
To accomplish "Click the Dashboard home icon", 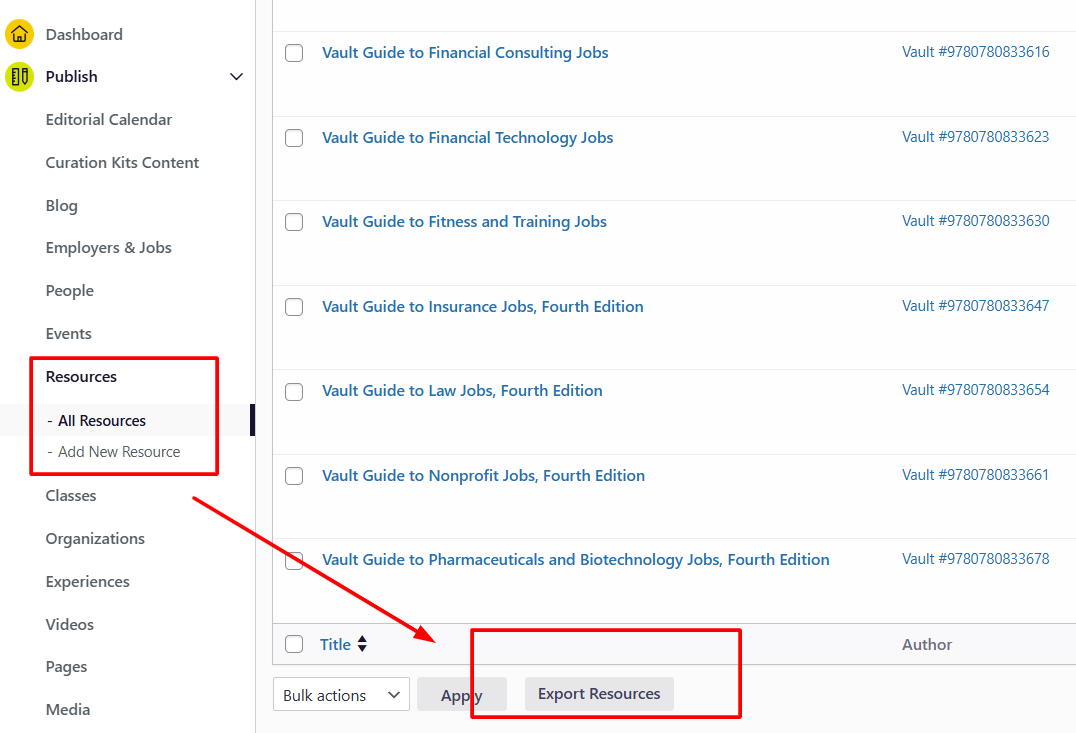I will coord(18,33).
